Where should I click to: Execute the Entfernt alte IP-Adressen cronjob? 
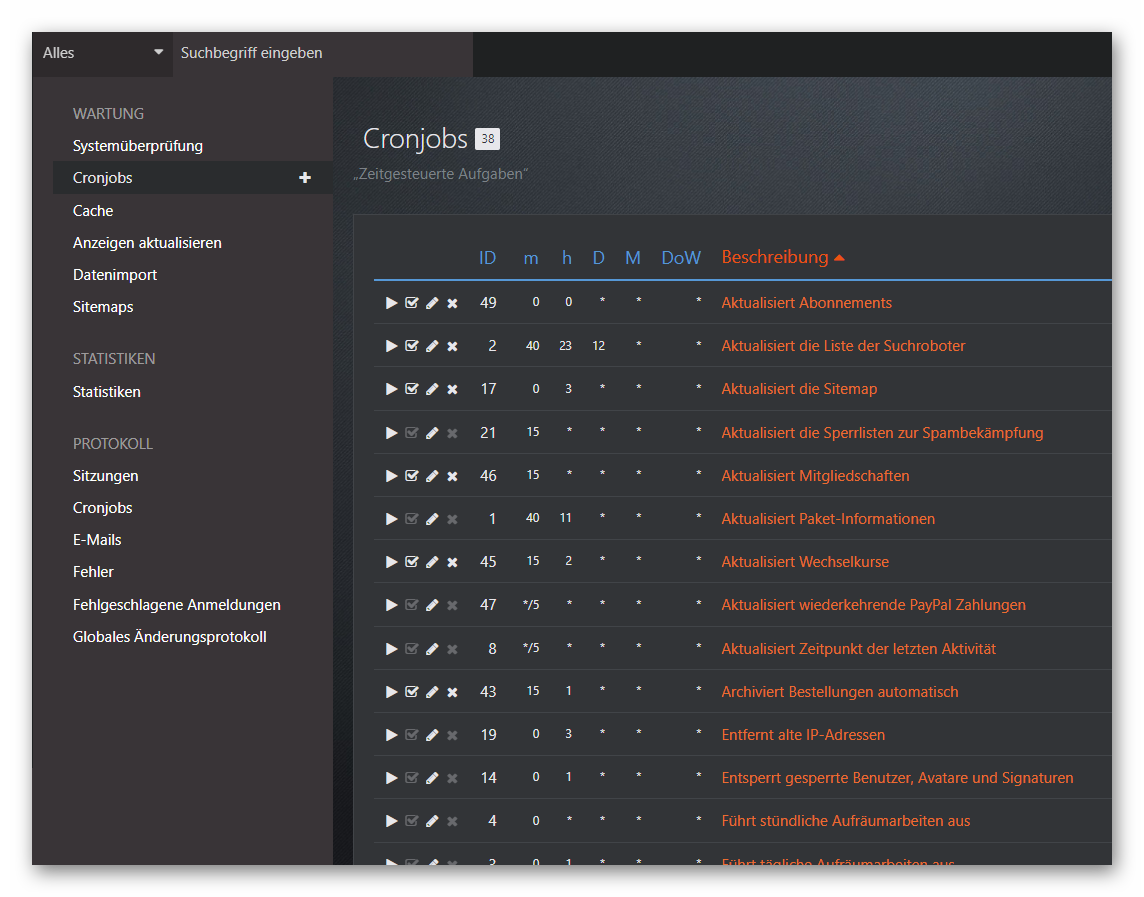click(x=391, y=735)
